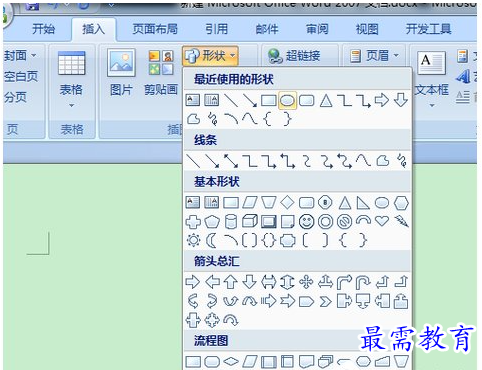Open the 剪贴画 clip art button
The width and height of the screenshot is (482, 370).
tap(161, 73)
